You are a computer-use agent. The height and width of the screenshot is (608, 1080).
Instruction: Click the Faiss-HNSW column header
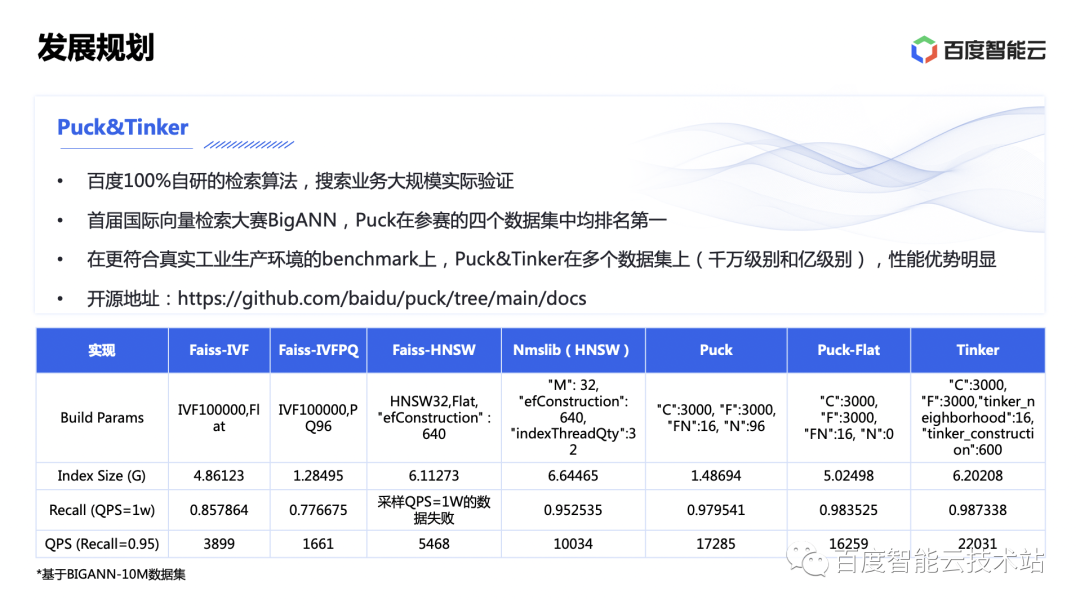pyautogui.click(x=434, y=350)
